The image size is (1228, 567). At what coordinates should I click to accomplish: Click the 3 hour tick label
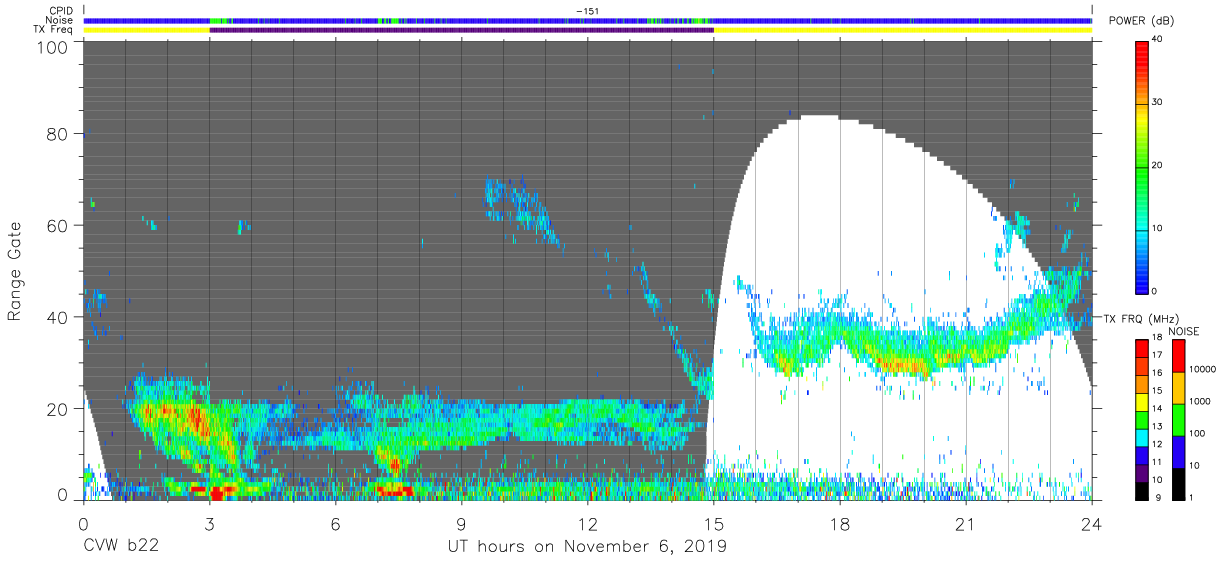(x=209, y=523)
